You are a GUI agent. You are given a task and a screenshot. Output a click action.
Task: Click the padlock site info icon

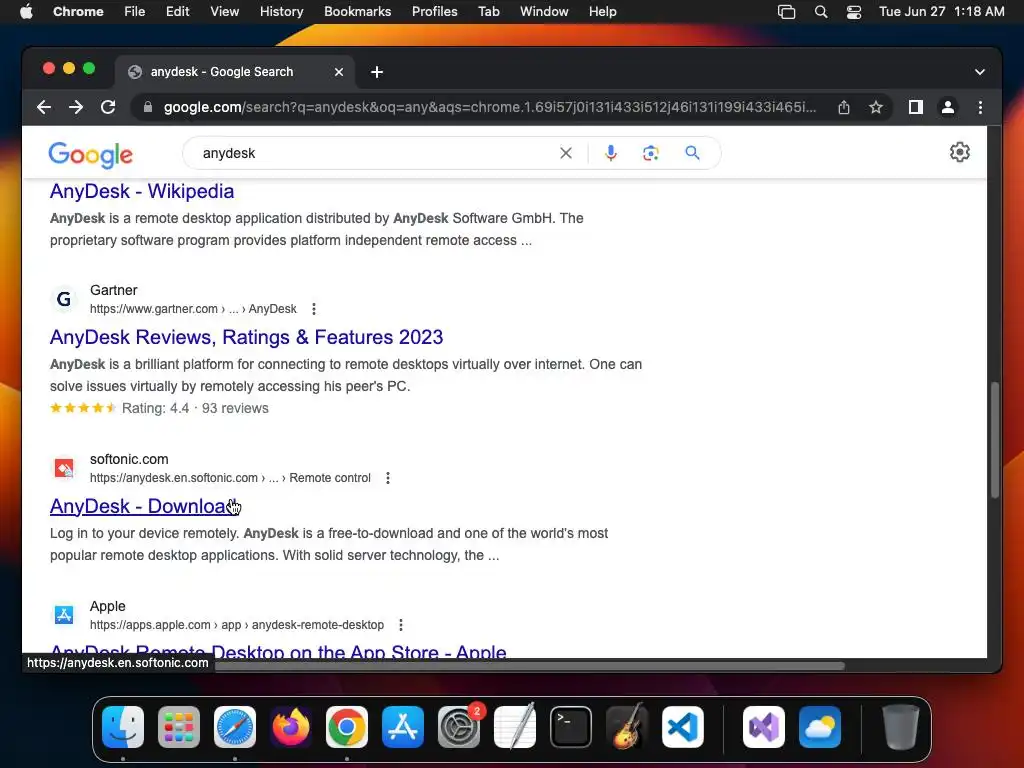pyautogui.click(x=148, y=107)
